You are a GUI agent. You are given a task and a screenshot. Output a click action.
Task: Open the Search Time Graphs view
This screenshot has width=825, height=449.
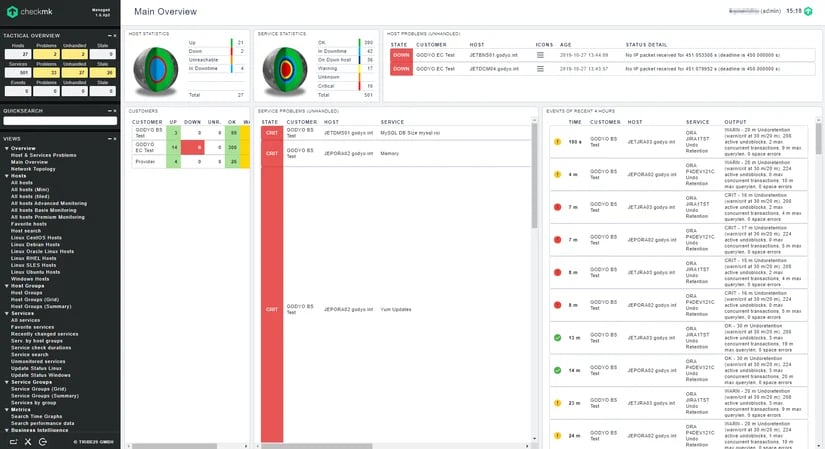point(36,416)
